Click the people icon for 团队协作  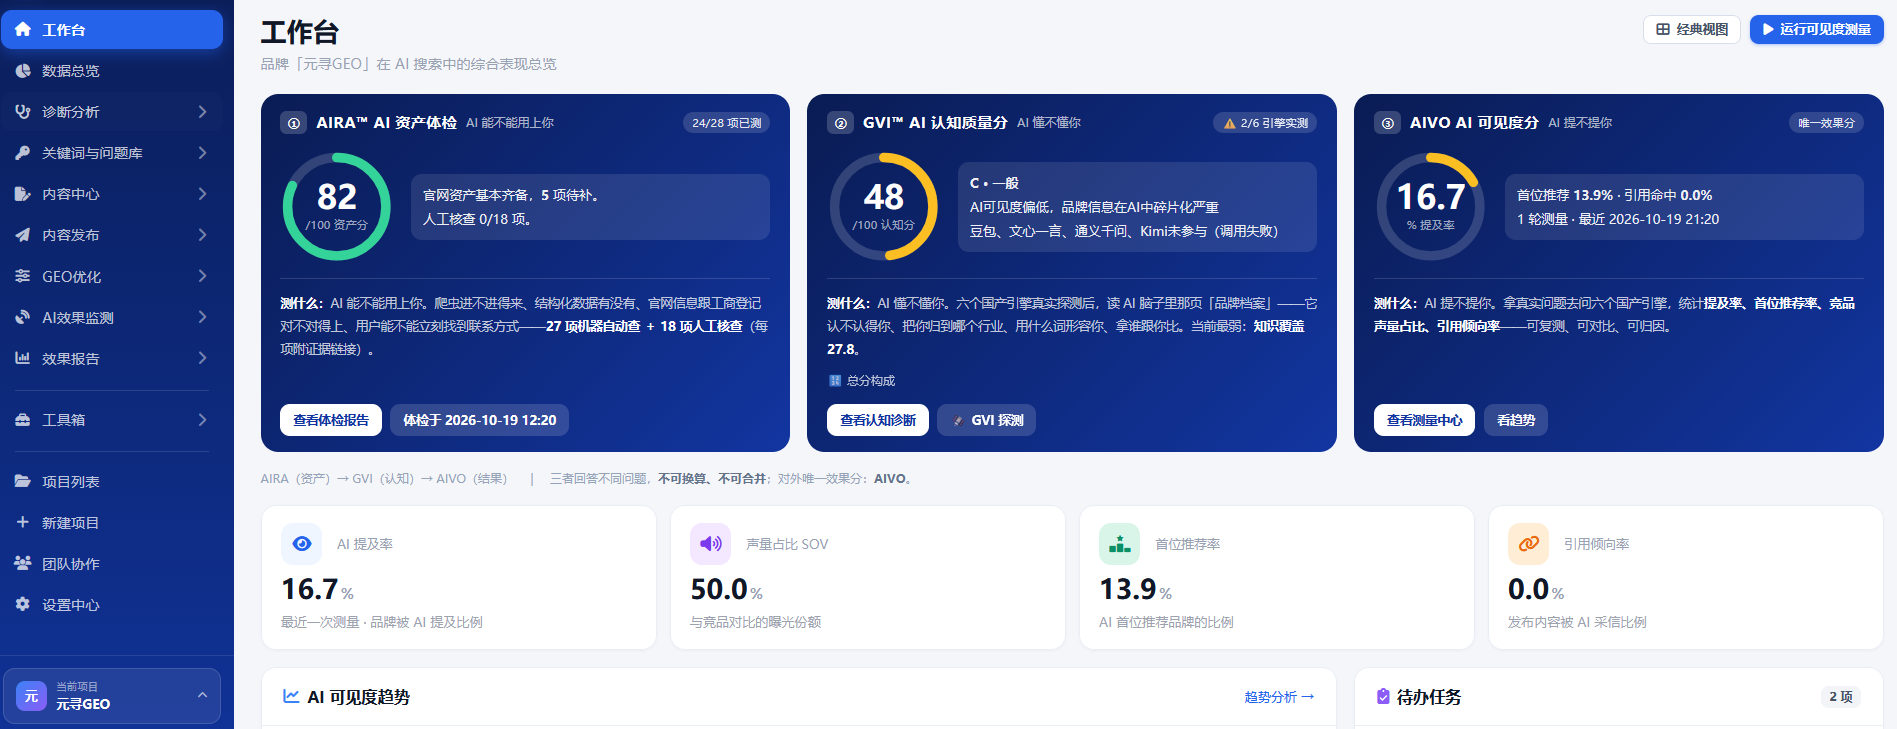[23, 564]
